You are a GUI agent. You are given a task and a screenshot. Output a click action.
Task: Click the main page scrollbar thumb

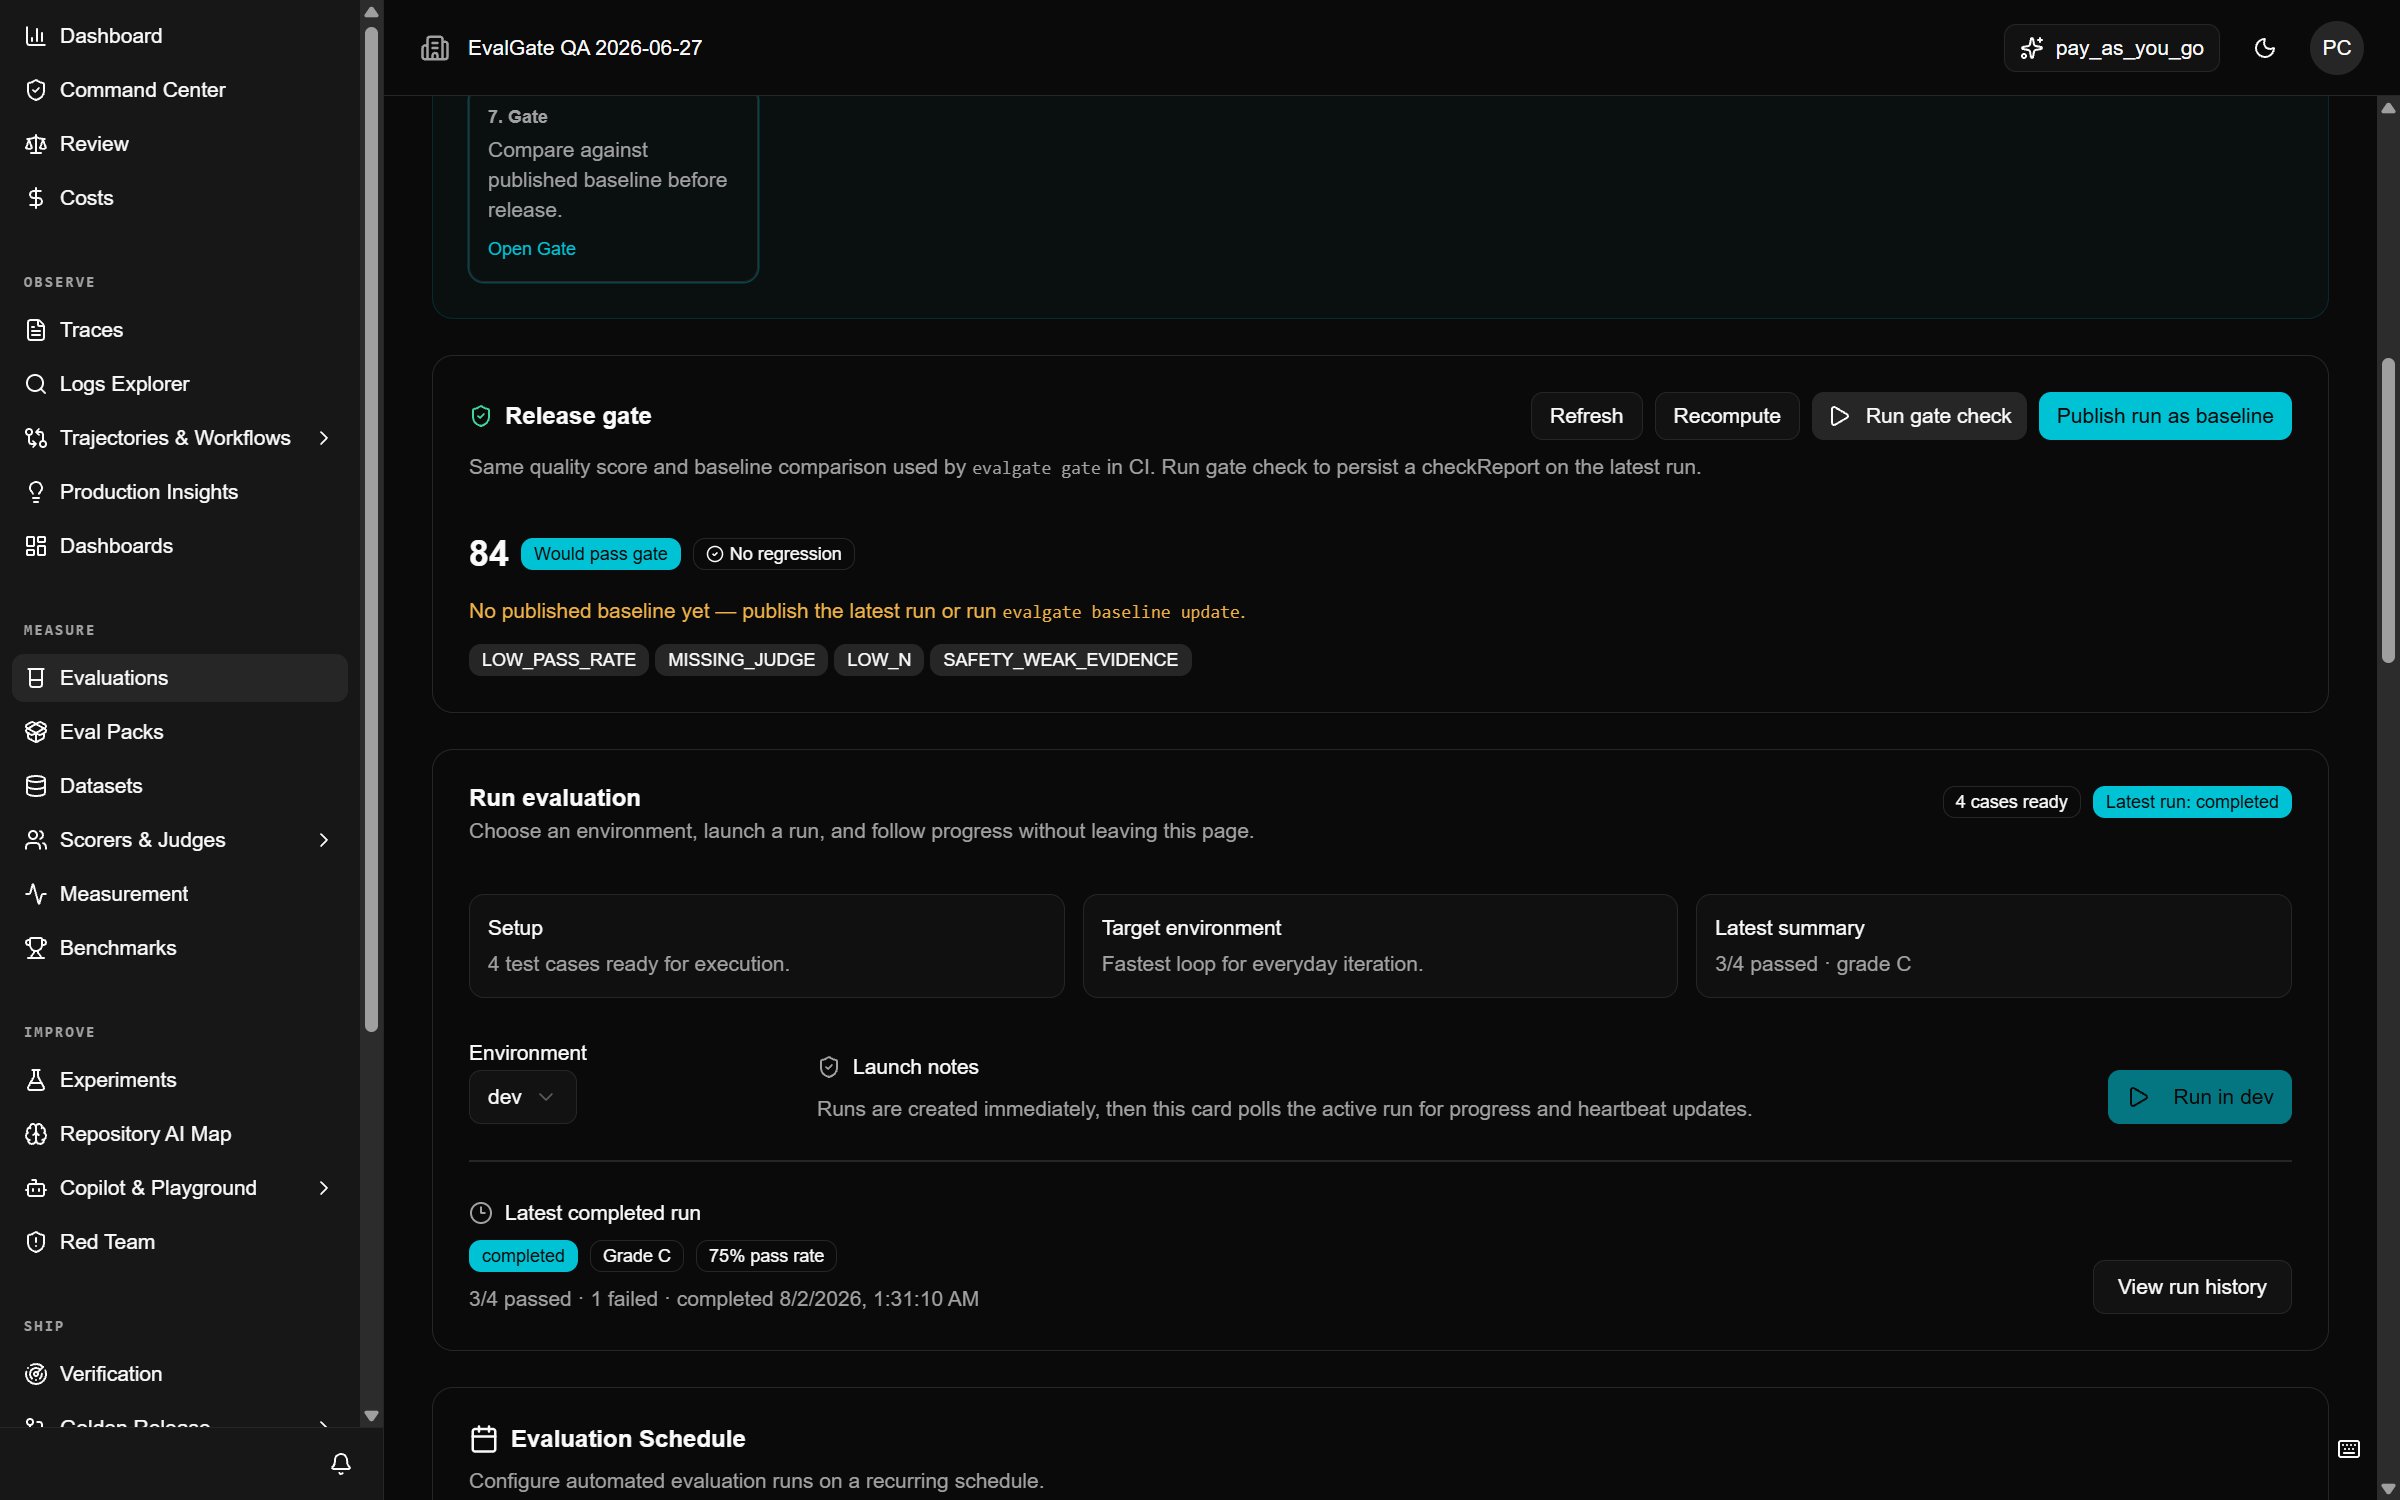pos(2388,510)
